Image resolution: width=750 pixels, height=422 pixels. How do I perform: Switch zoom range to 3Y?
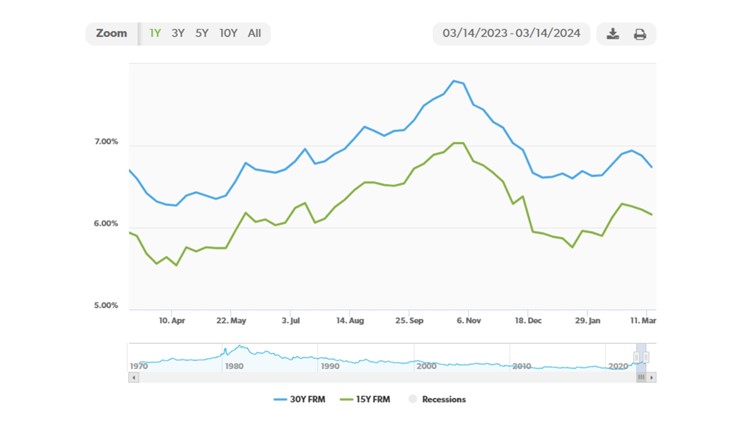178,33
